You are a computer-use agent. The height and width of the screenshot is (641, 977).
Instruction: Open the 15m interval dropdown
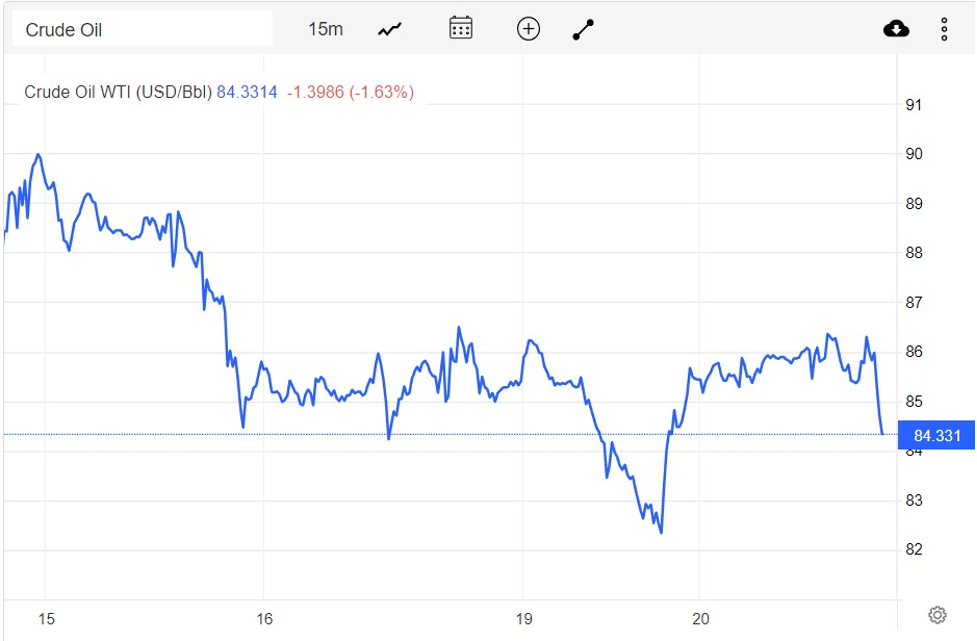(325, 29)
